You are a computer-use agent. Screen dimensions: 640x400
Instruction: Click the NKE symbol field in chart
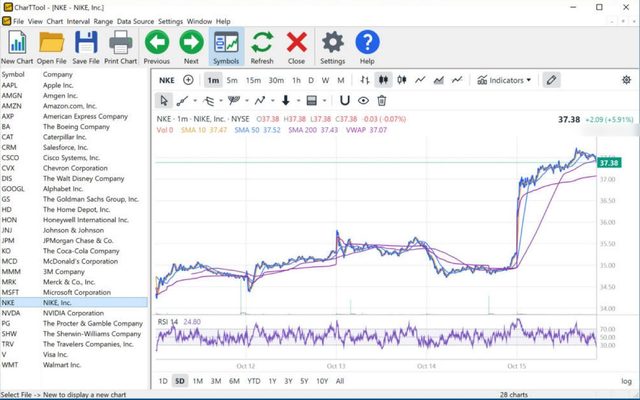(x=167, y=80)
